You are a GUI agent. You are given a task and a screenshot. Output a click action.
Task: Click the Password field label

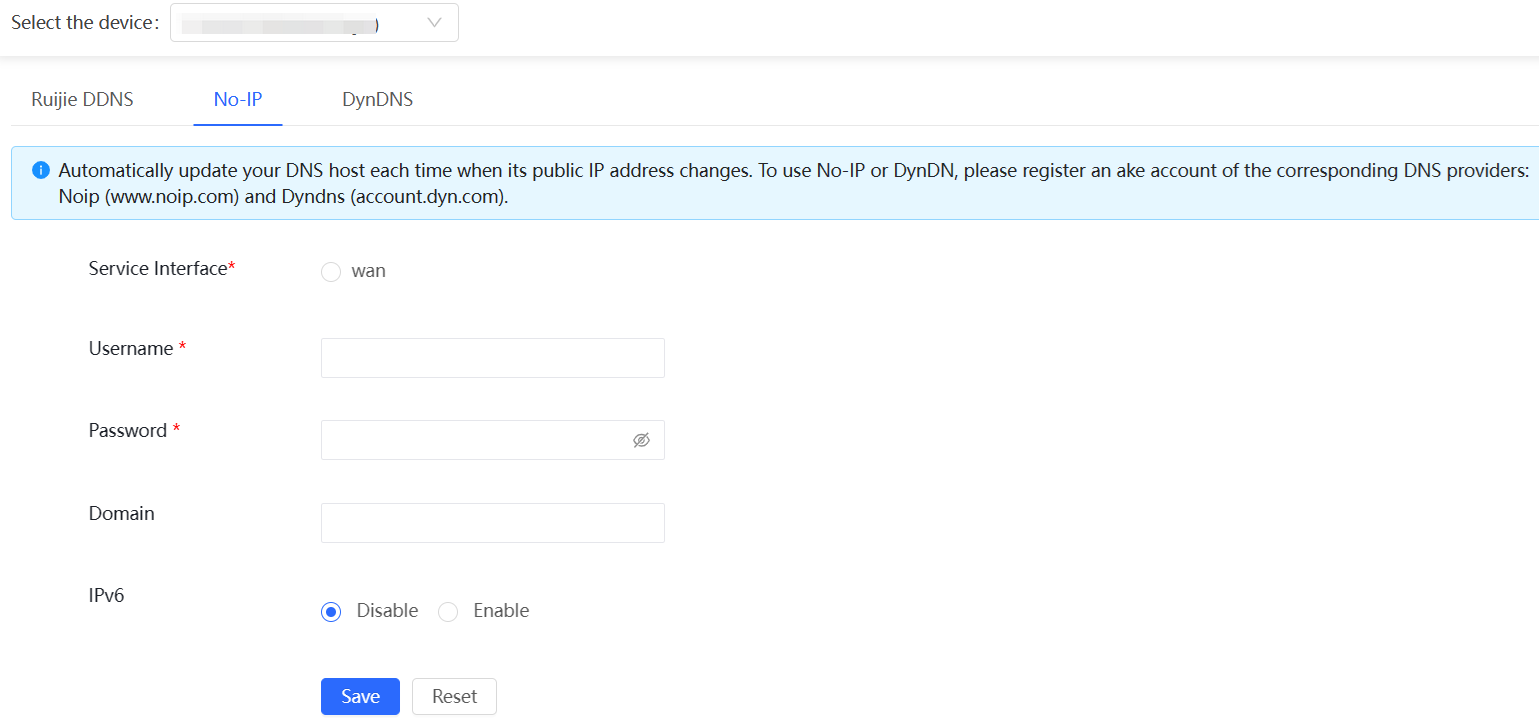point(128,431)
